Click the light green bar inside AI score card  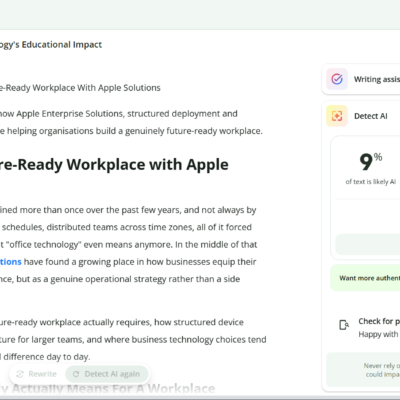click(x=368, y=244)
